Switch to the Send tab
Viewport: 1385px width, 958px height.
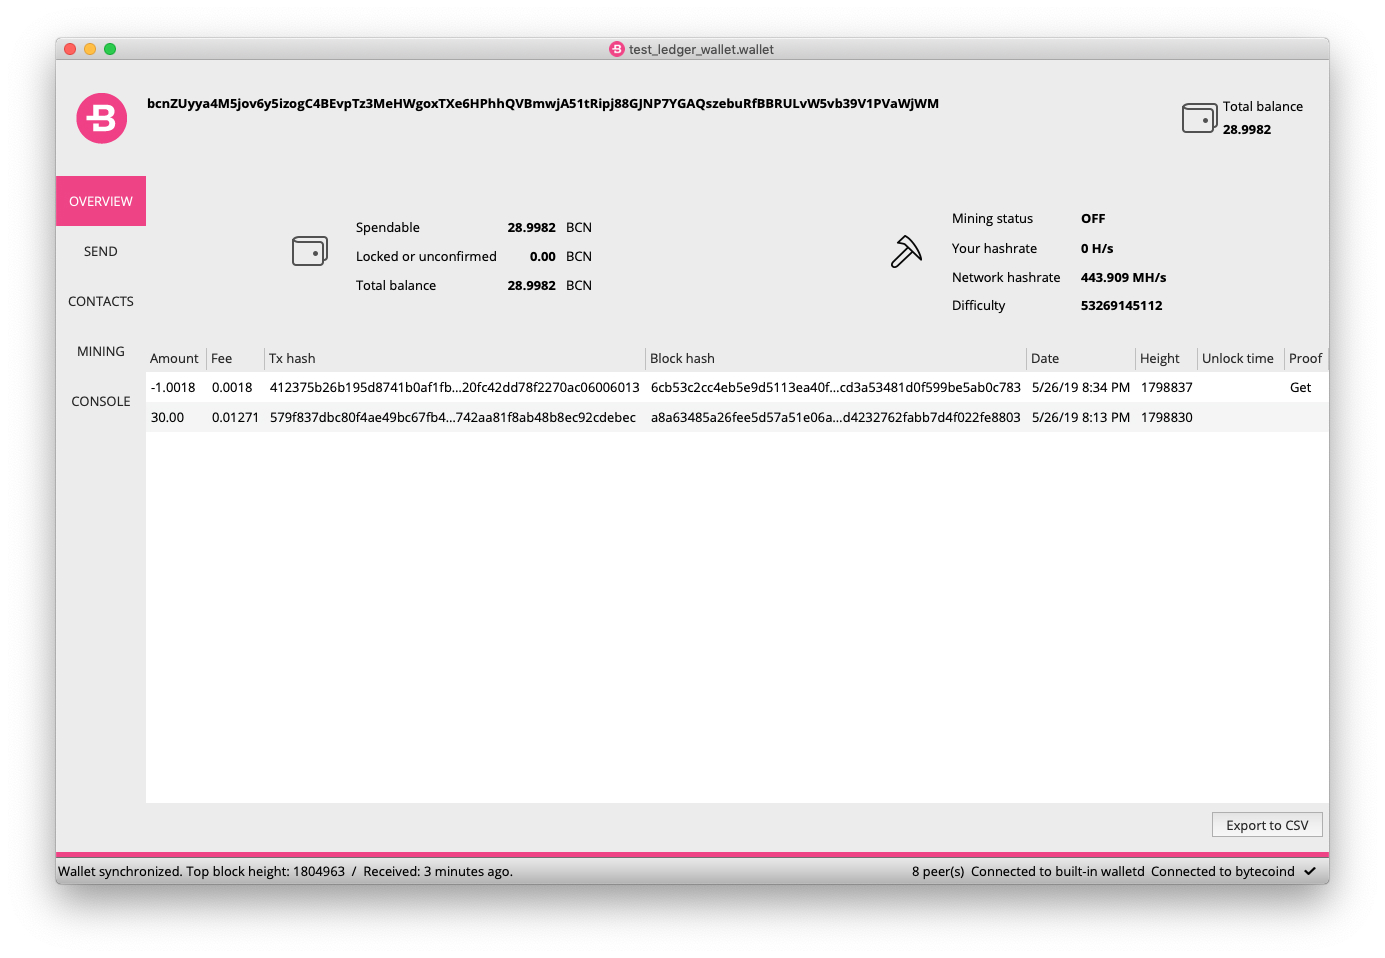point(101,251)
